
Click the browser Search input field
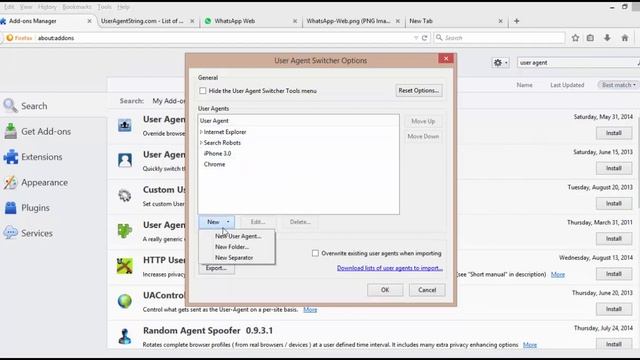click(500, 38)
